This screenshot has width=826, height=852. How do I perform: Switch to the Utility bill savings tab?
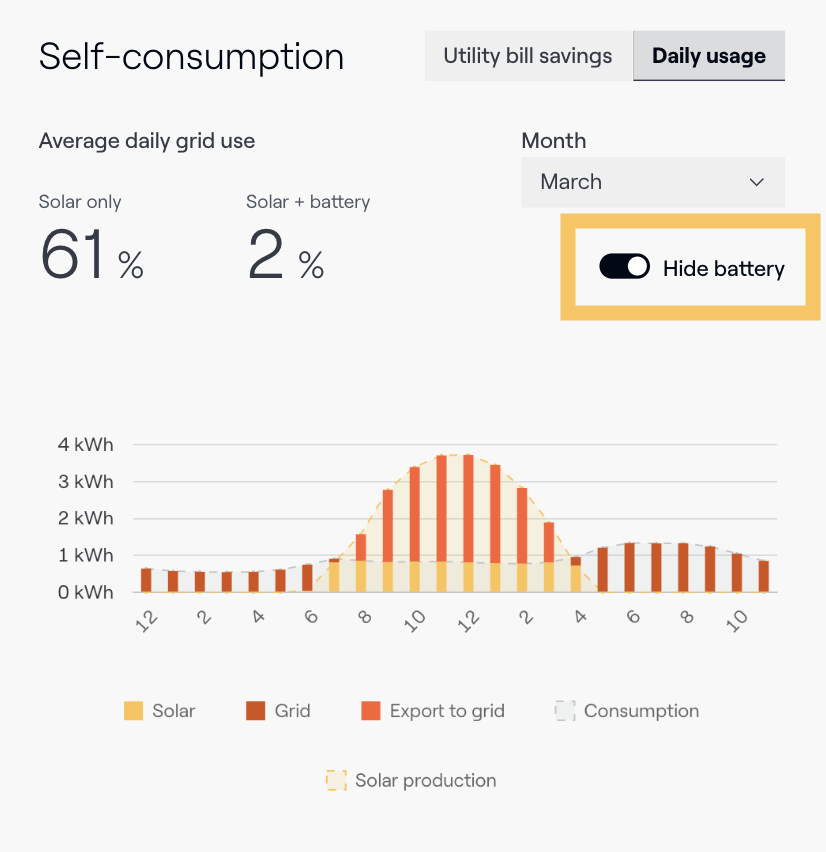point(528,56)
